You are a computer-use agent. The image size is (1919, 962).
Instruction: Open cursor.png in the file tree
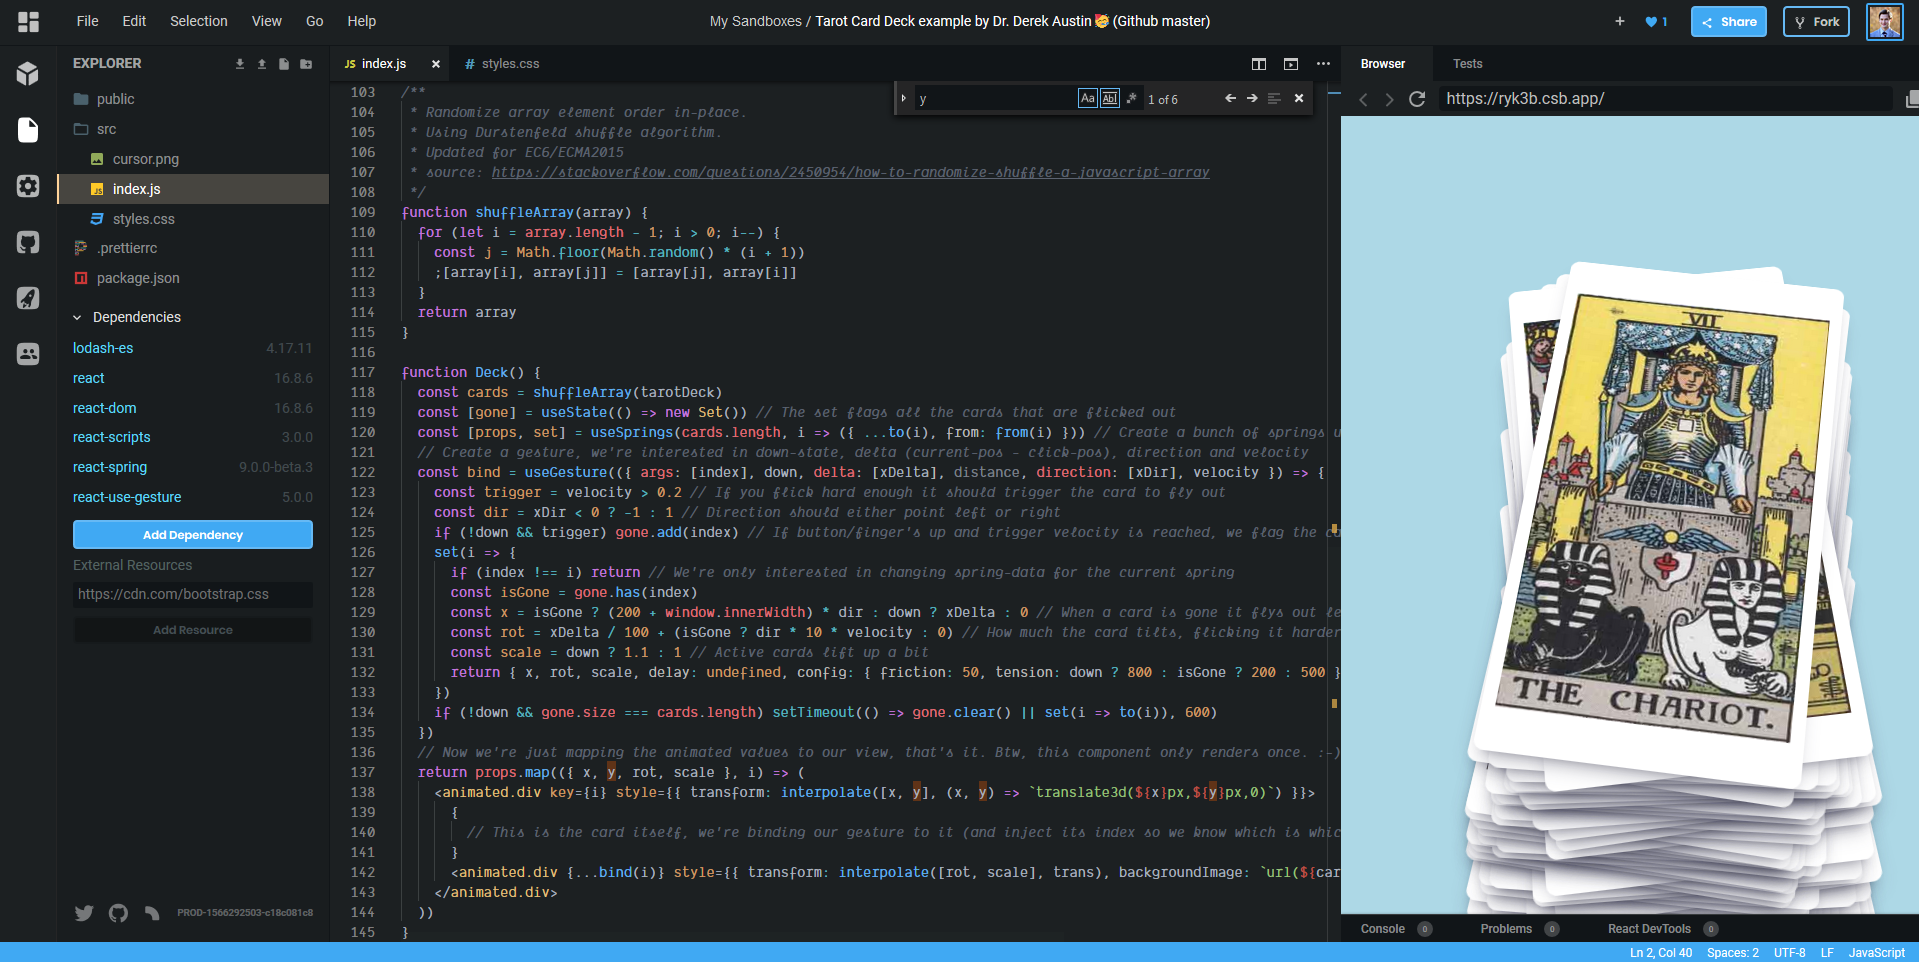(193, 159)
